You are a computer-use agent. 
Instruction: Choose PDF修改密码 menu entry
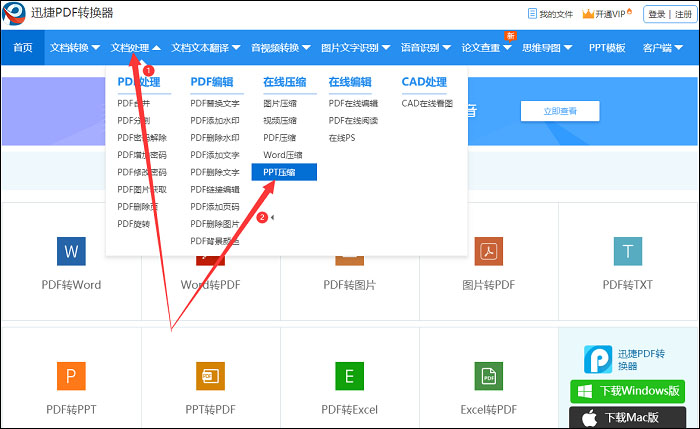[x=142, y=172]
